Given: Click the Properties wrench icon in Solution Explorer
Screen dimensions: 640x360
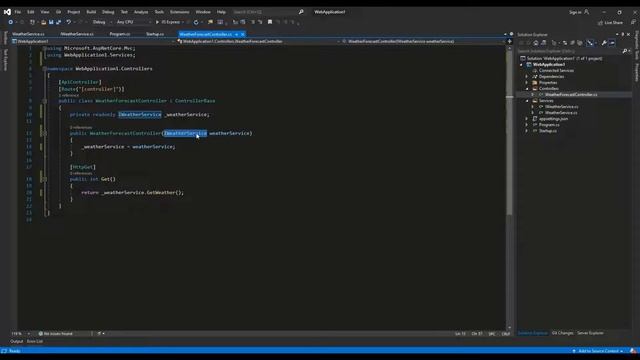Looking at the screenshot, I should (604, 43).
